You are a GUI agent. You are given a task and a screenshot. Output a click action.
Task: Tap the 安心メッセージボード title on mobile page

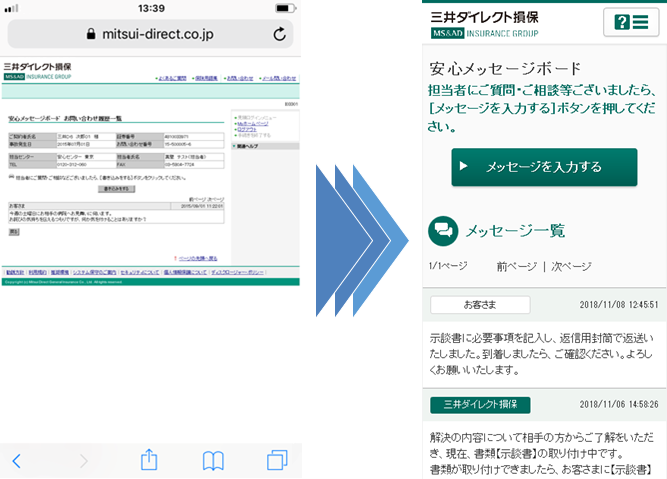click(505, 68)
